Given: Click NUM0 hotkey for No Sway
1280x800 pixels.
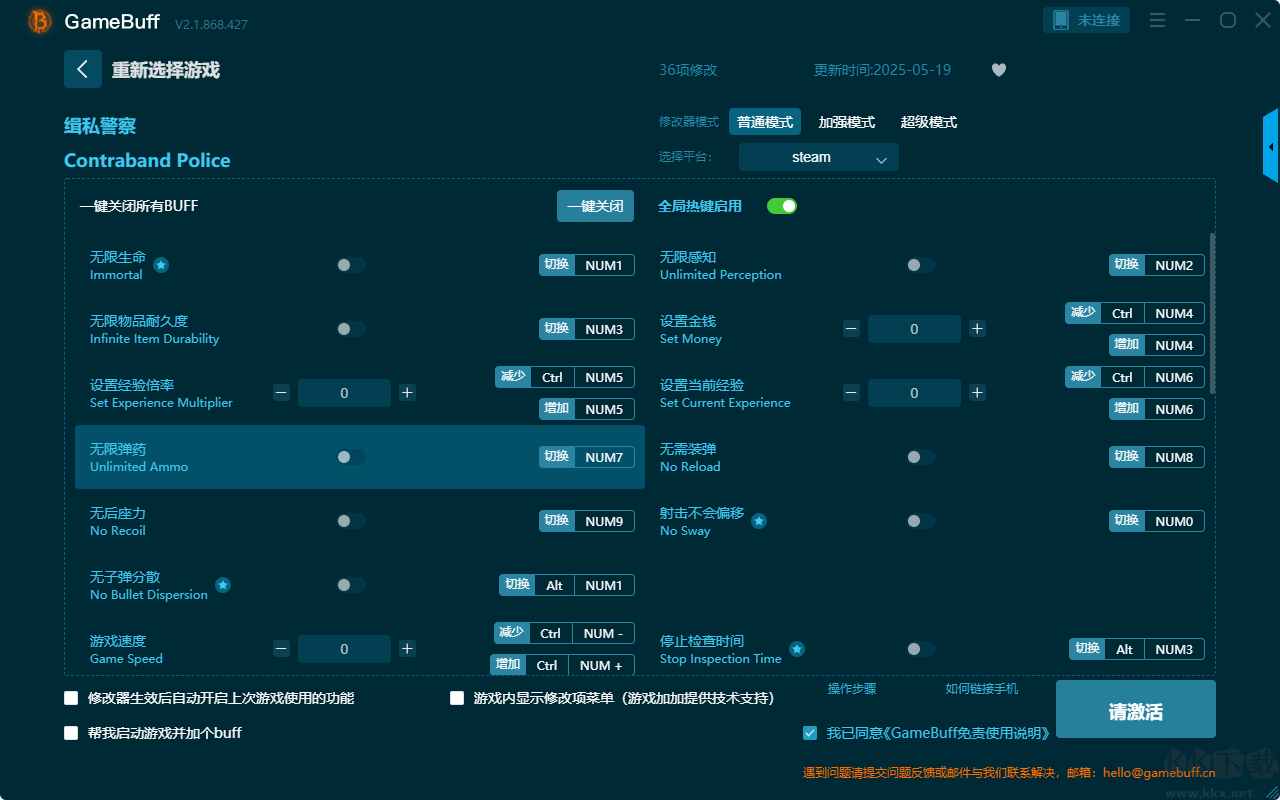Looking at the screenshot, I should point(1157,521).
